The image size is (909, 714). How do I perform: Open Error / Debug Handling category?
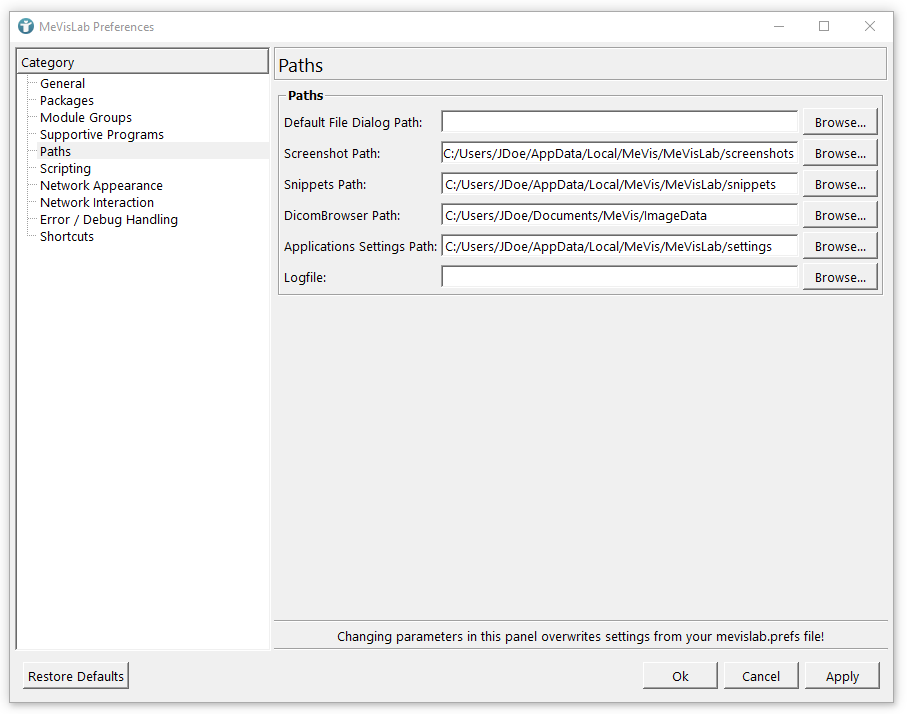(x=109, y=220)
